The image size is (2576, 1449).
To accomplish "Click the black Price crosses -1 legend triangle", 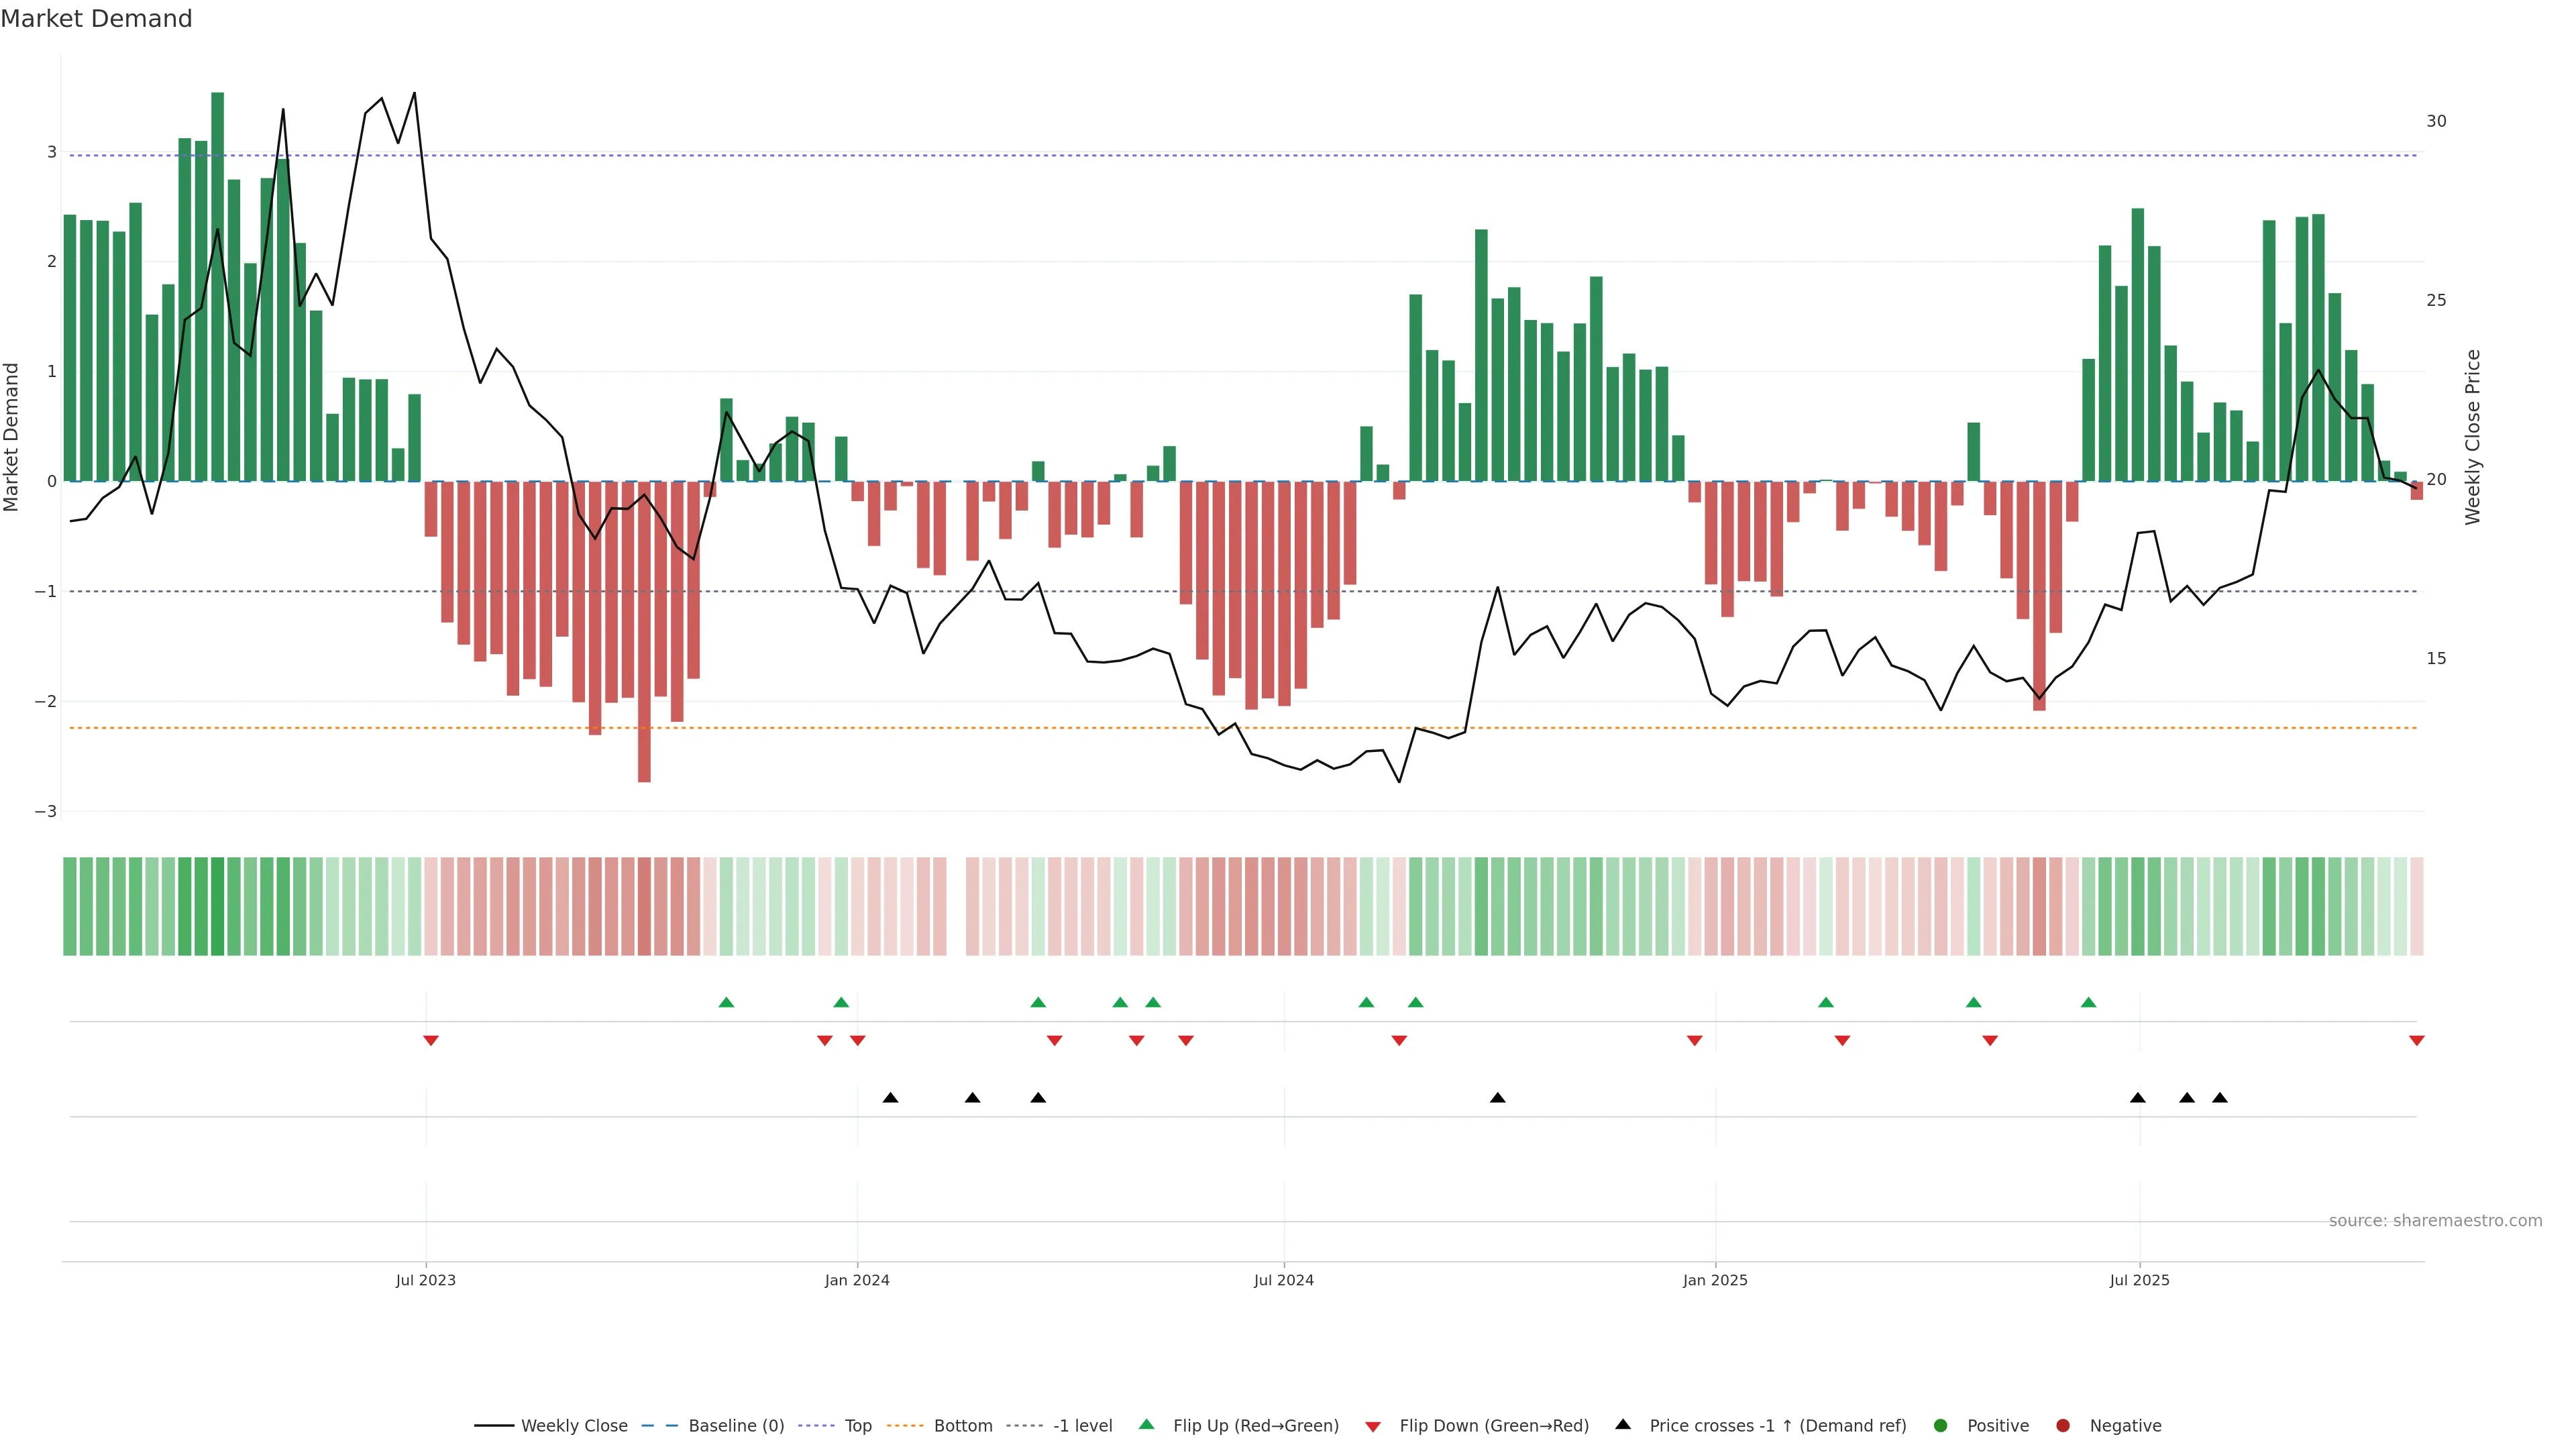I will (1623, 1424).
